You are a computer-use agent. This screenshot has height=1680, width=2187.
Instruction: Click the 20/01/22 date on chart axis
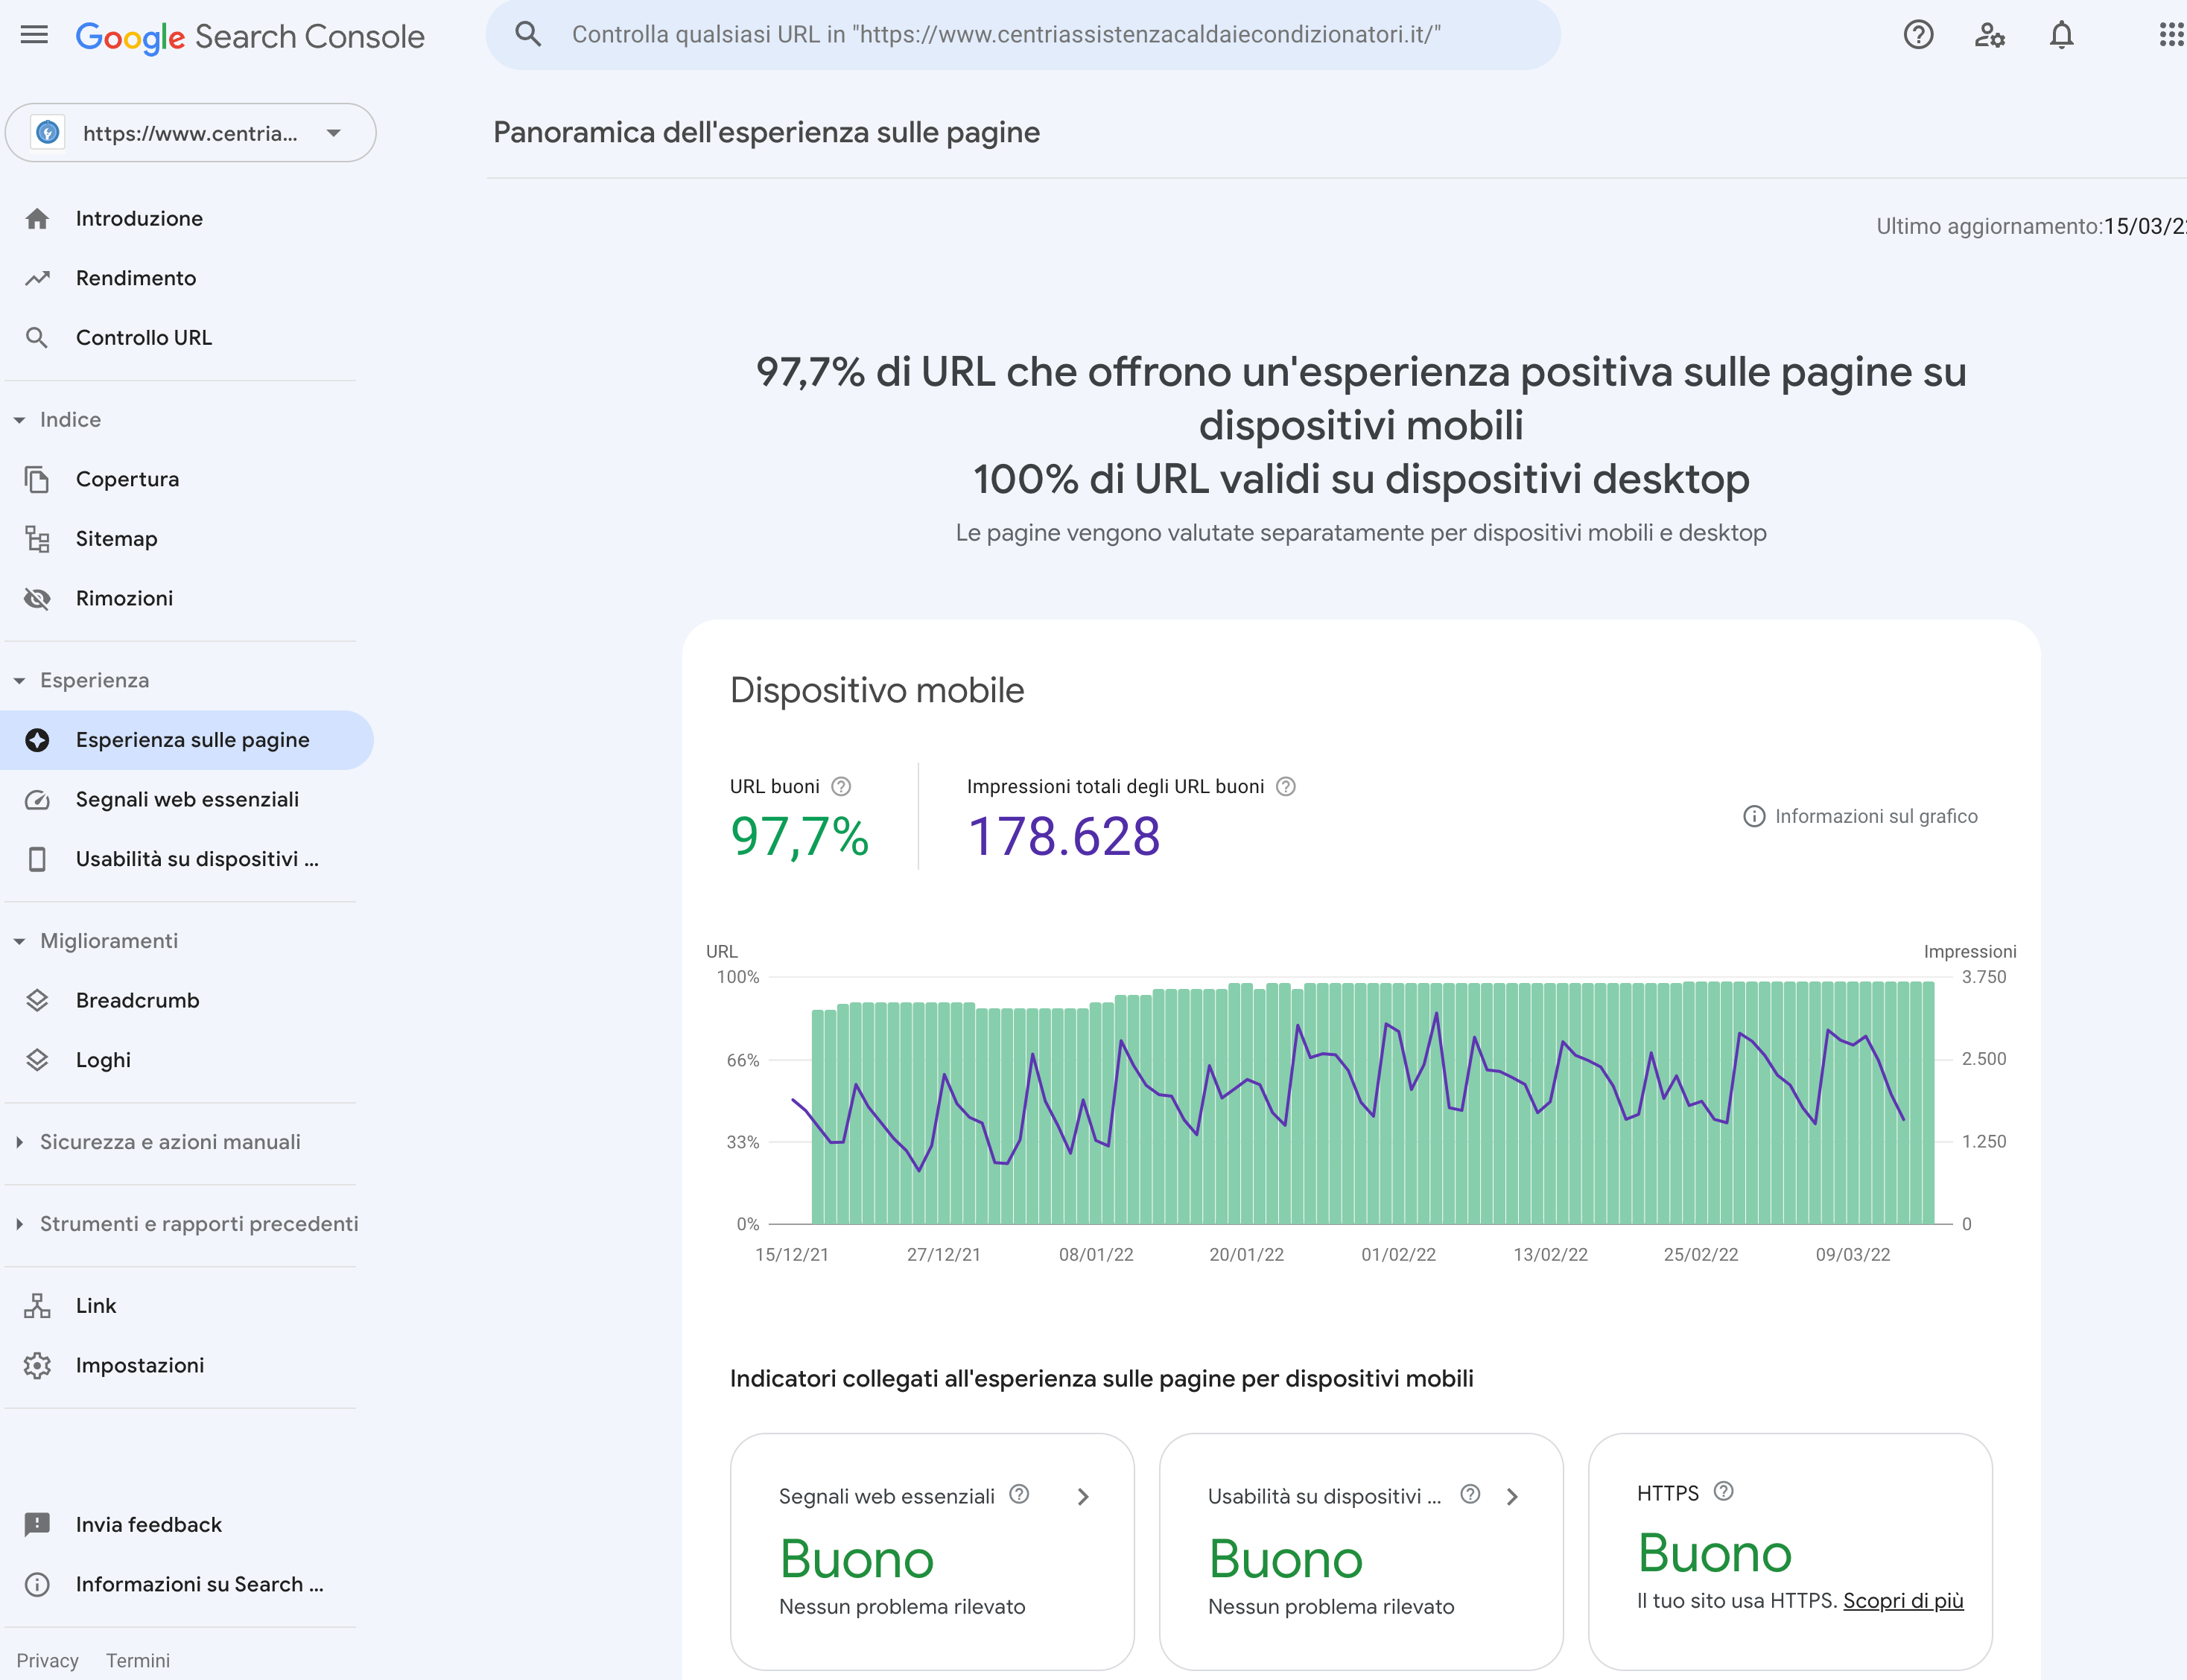(1246, 1254)
